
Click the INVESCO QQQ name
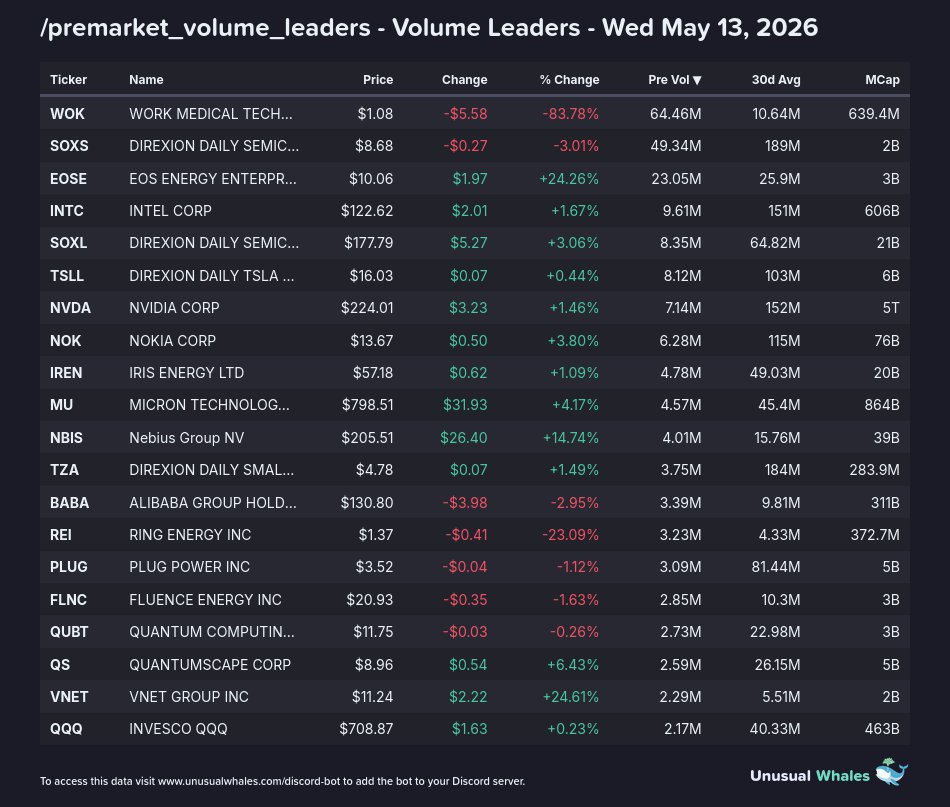pos(178,729)
